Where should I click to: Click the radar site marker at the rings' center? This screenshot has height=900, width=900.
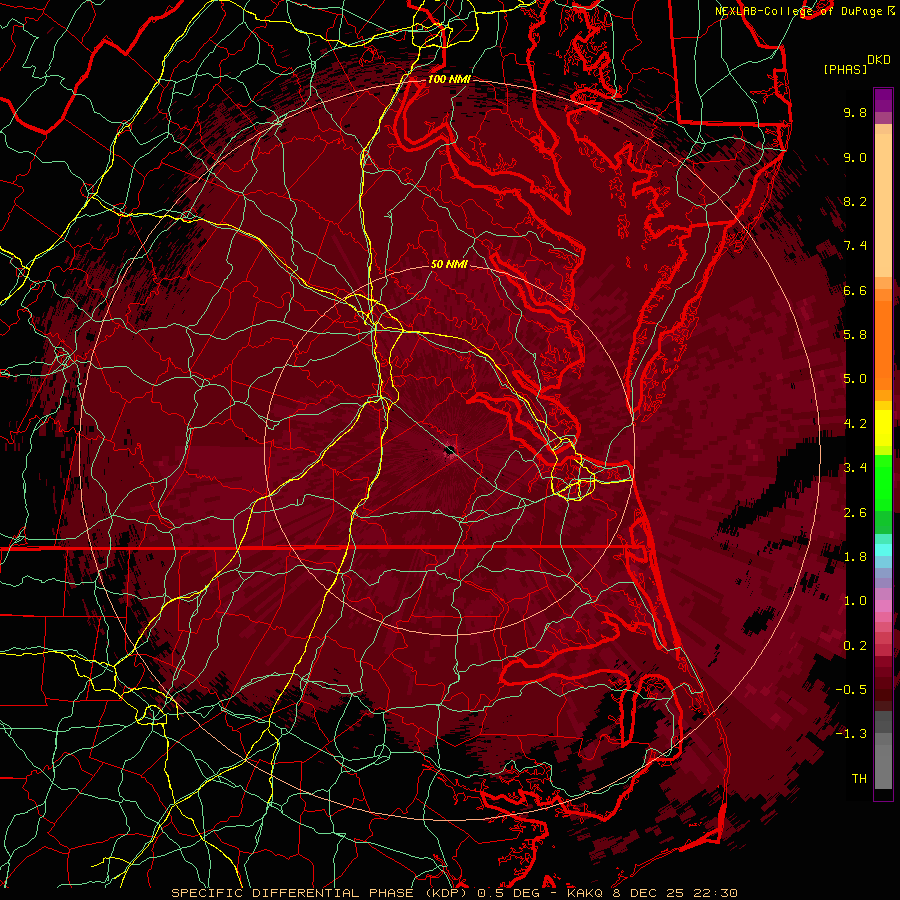click(449, 450)
